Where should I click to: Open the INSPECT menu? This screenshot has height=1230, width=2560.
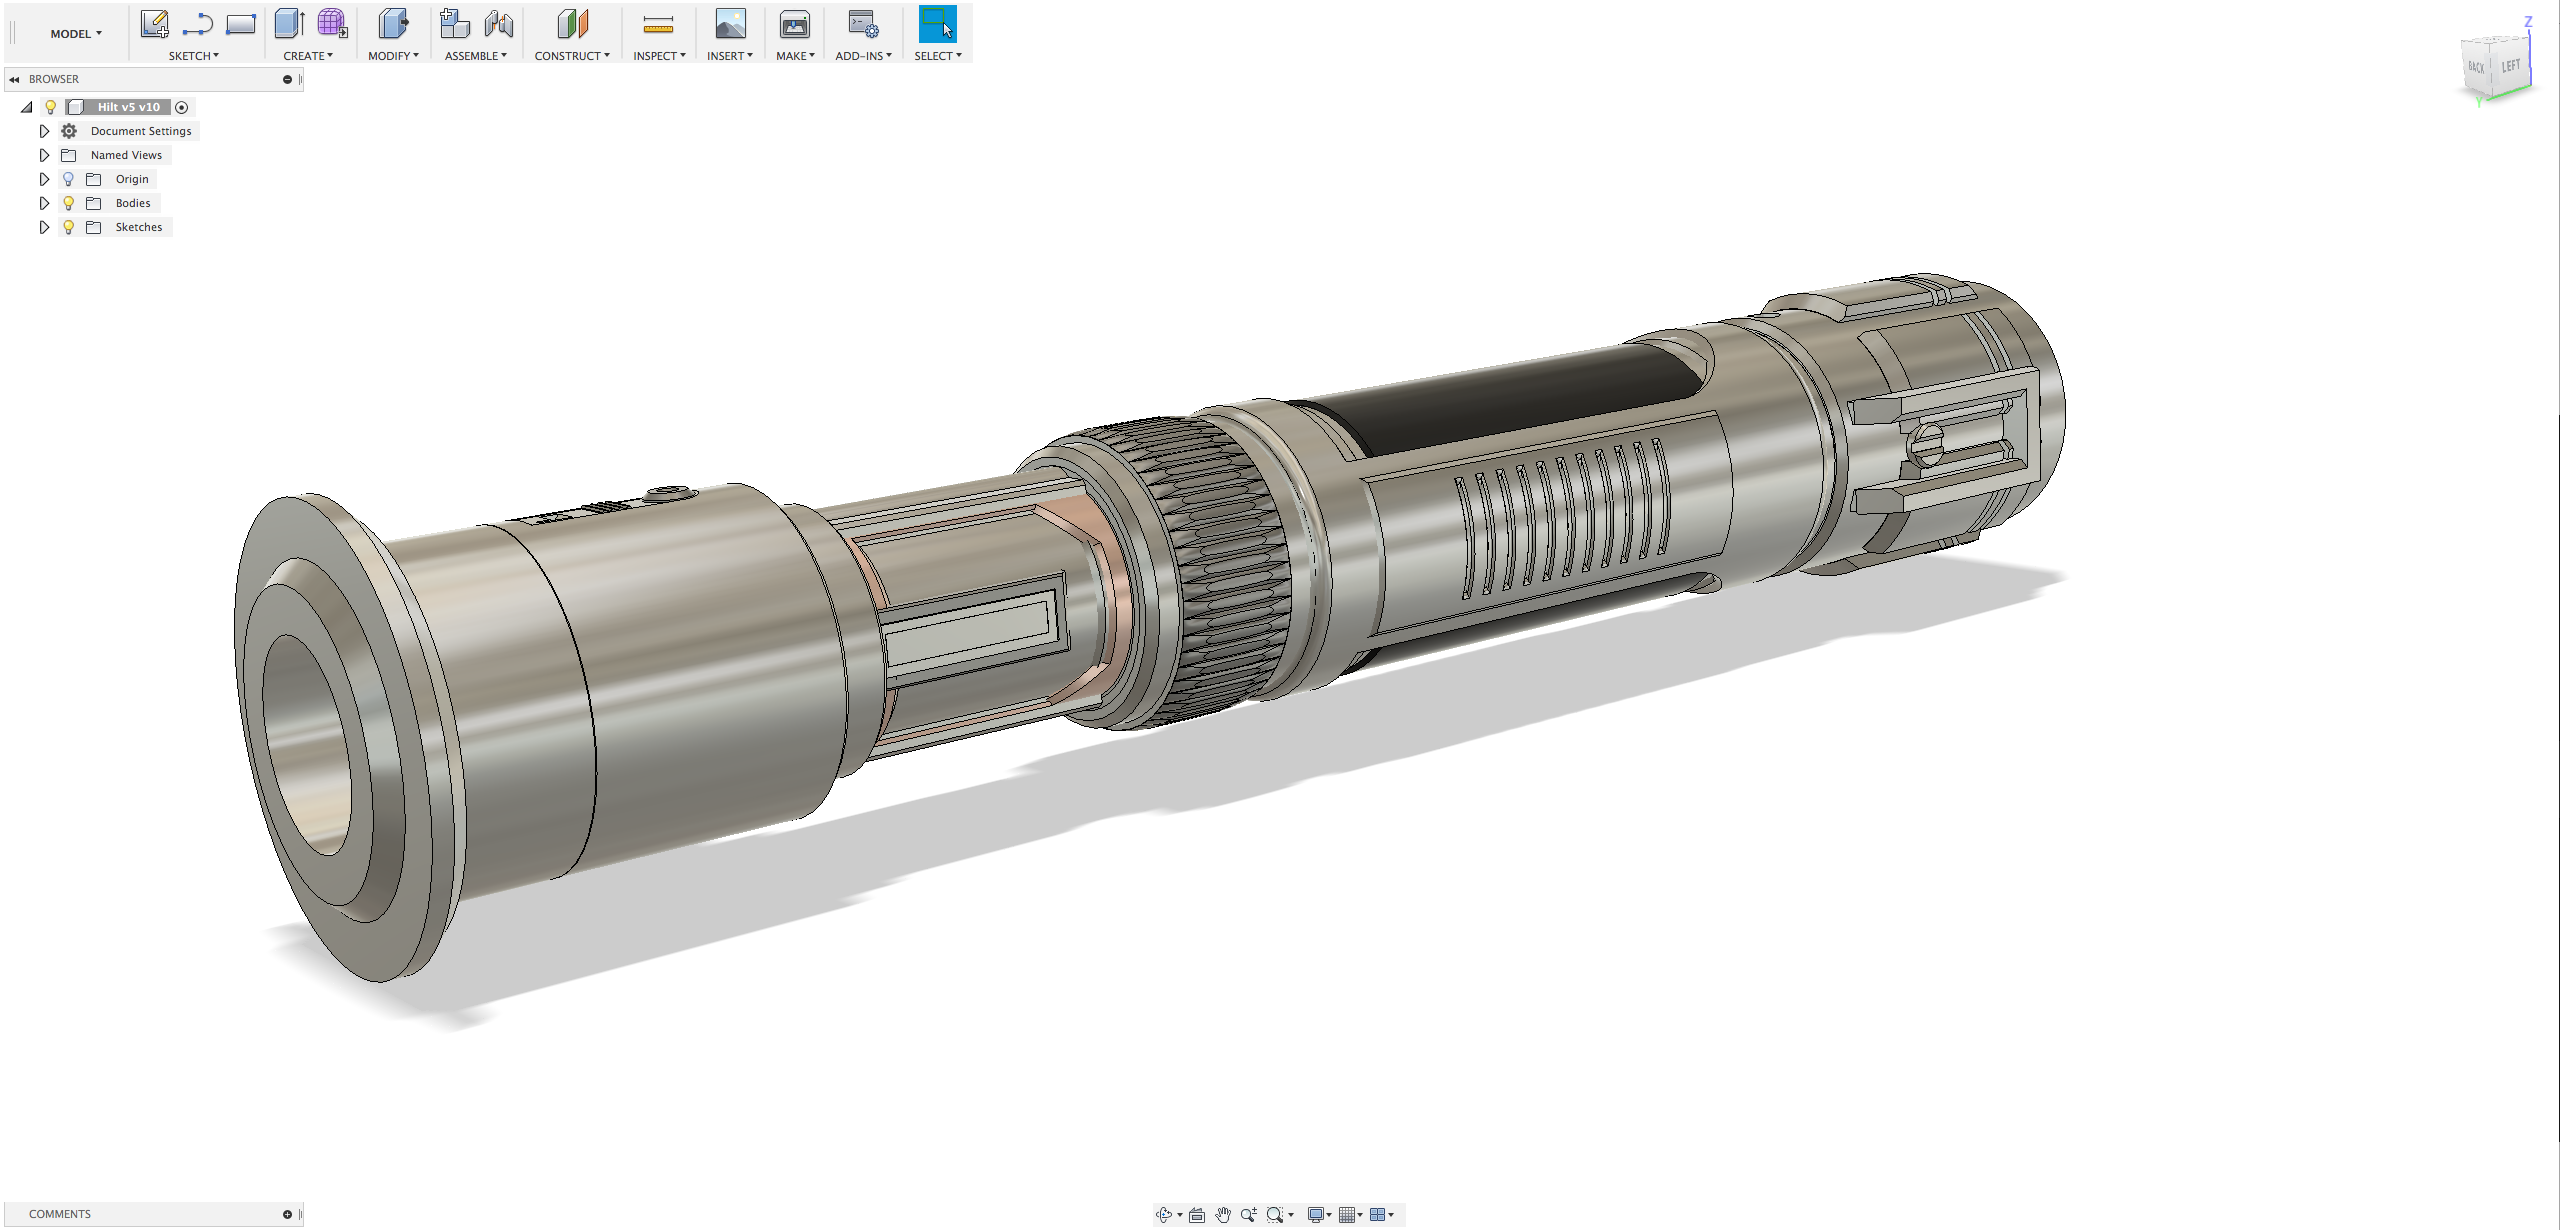pyautogui.click(x=659, y=56)
